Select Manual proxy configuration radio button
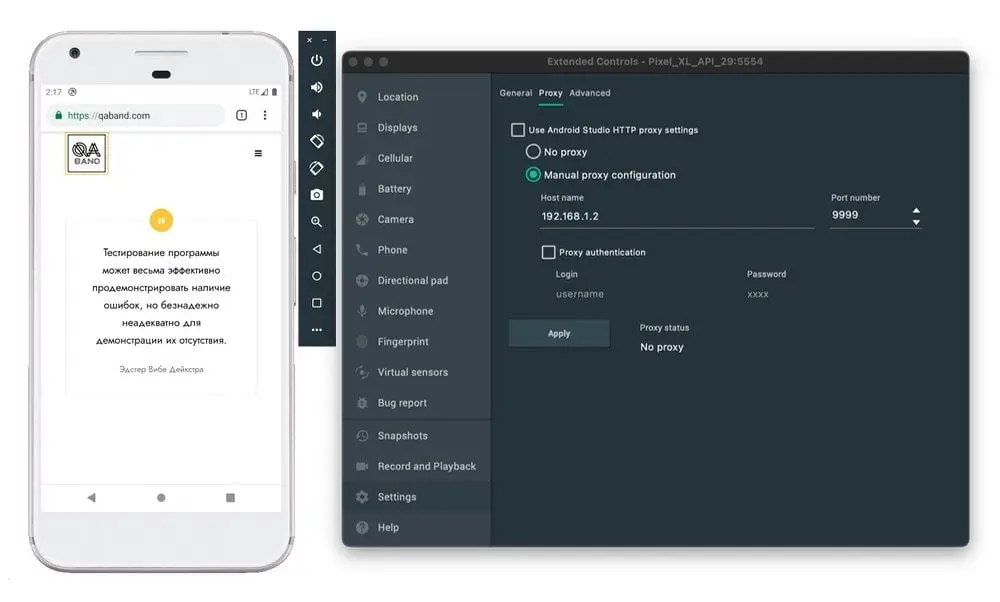The image size is (1000, 602). pyautogui.click(x=533, y=175)
